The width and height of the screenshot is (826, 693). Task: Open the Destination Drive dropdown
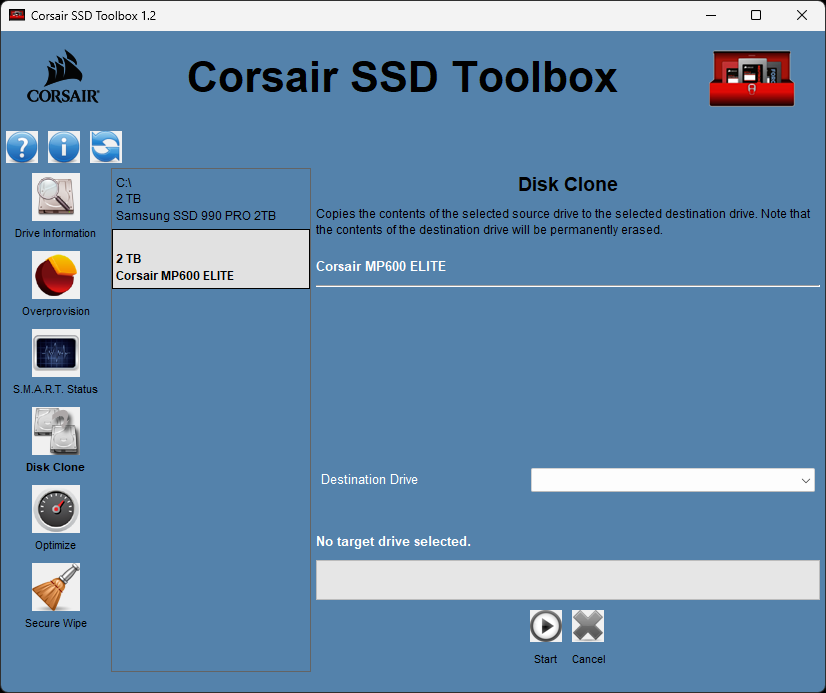[672, 479]
